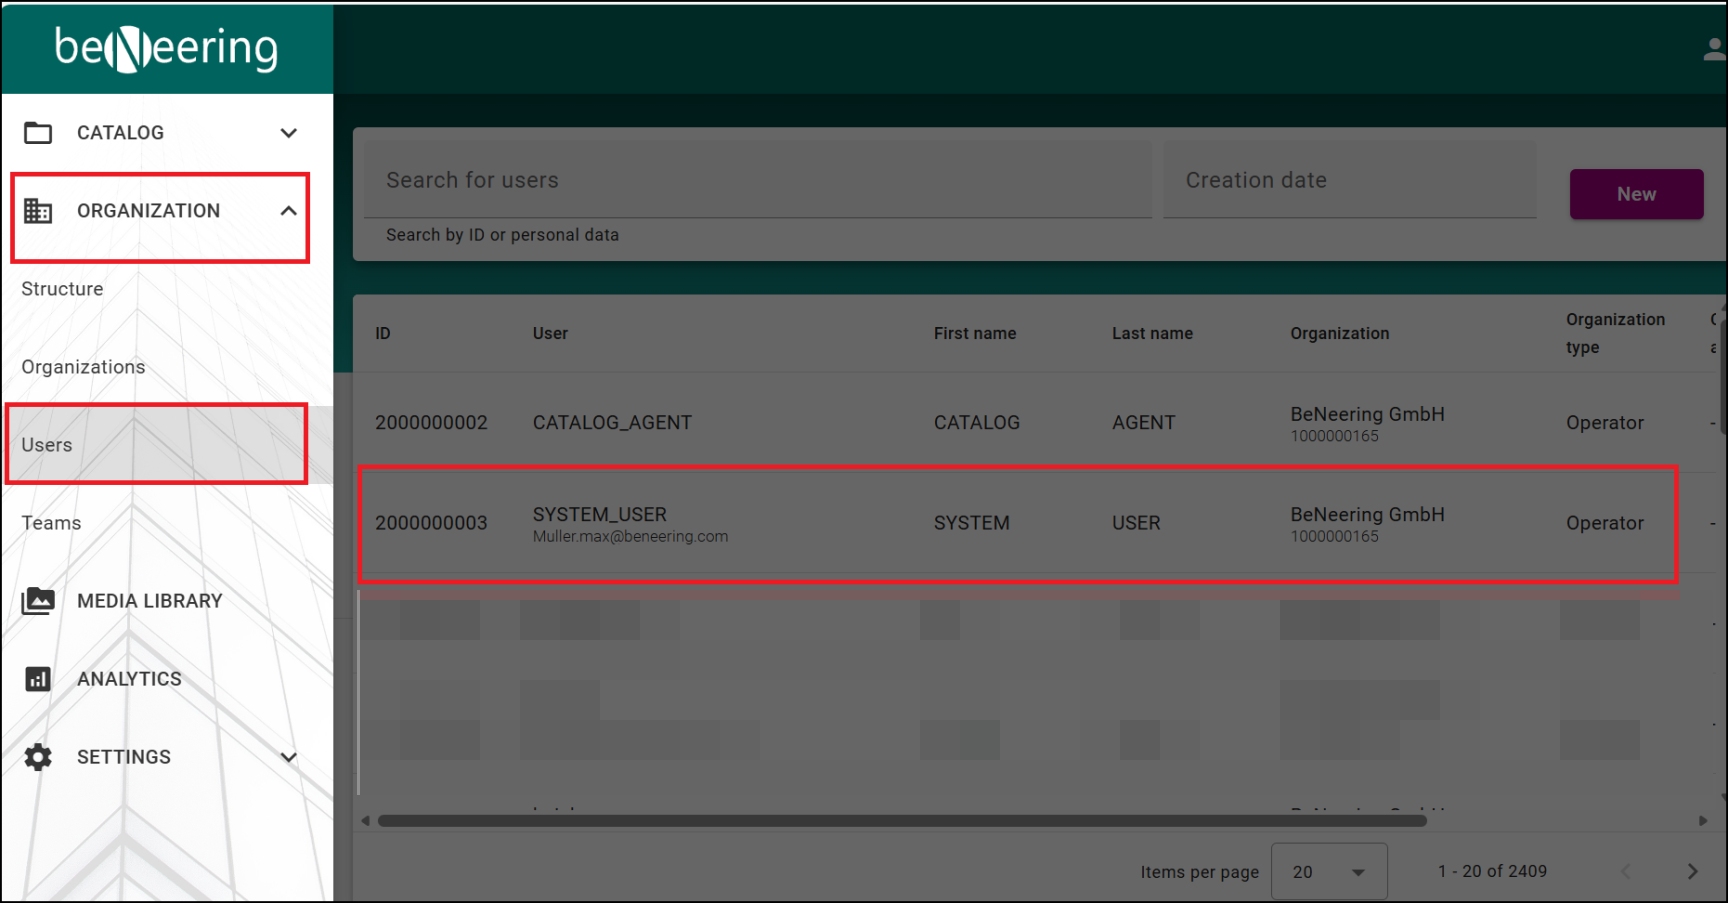Open Structure in the sidebar
Viewport: 1728px width, 903px height.
pyautogui.click(x=62, y=289)
